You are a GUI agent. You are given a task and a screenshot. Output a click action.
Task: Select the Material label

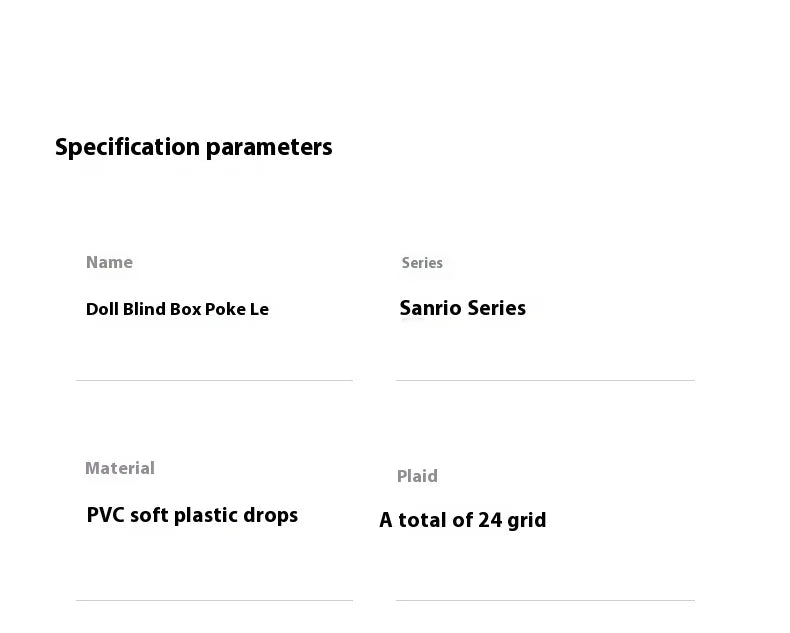pyautogui.click(x=120, y=468)
